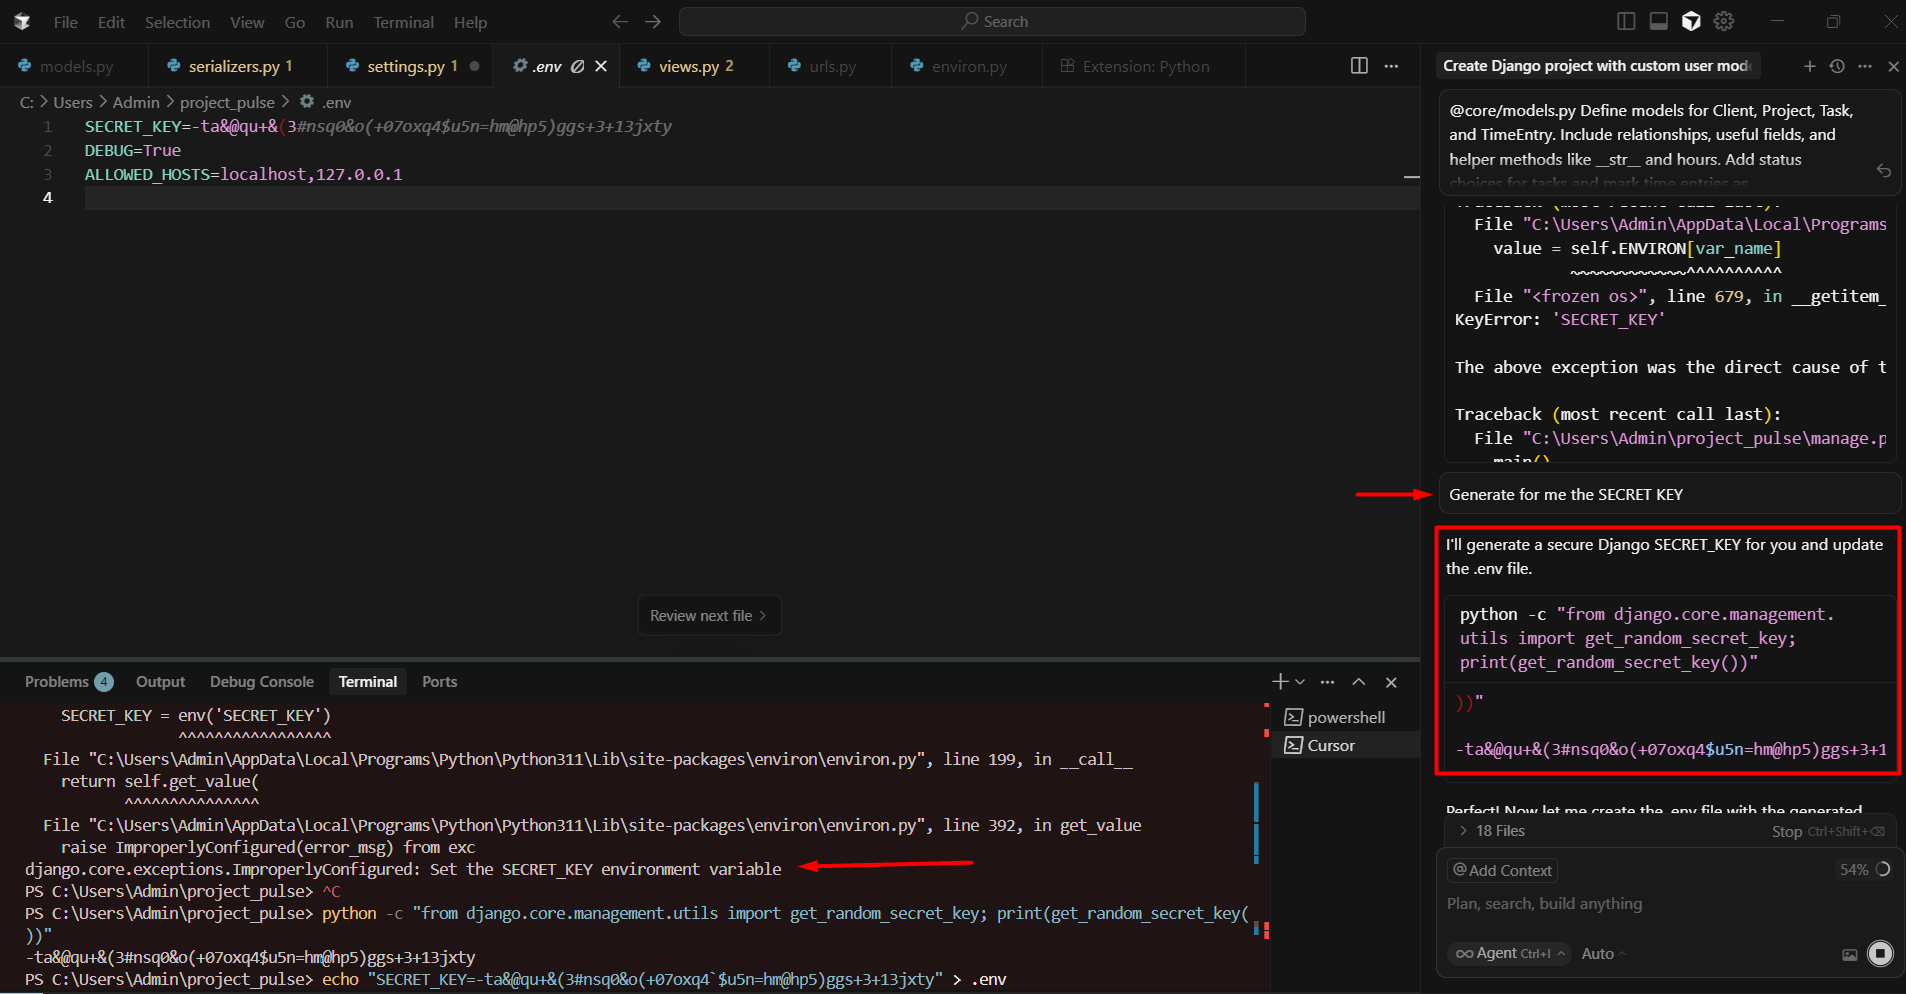Viewport: 1906px width, 994px height.
Task: Click the Cursor app logo icon
Action: 22,21
